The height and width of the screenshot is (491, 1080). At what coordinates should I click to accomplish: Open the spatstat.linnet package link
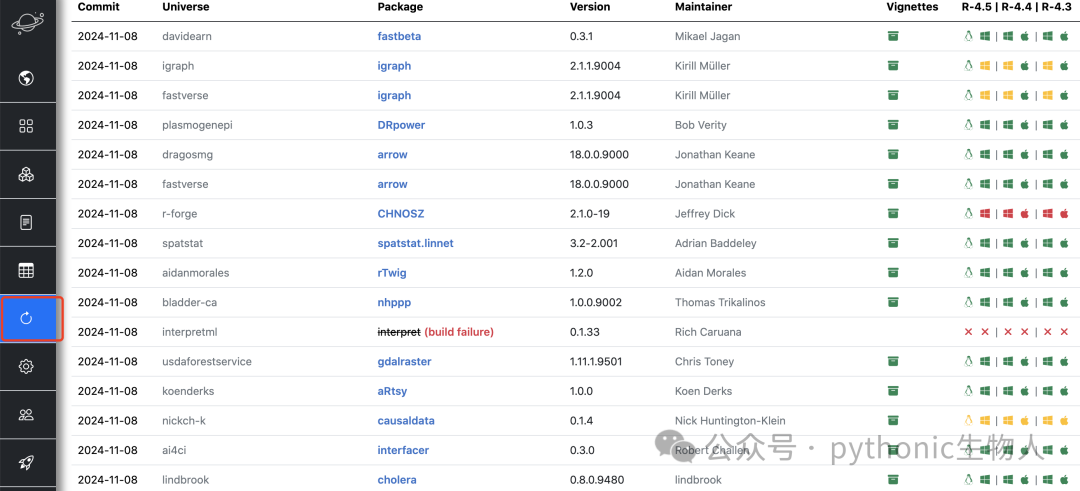tap(415, 243)
